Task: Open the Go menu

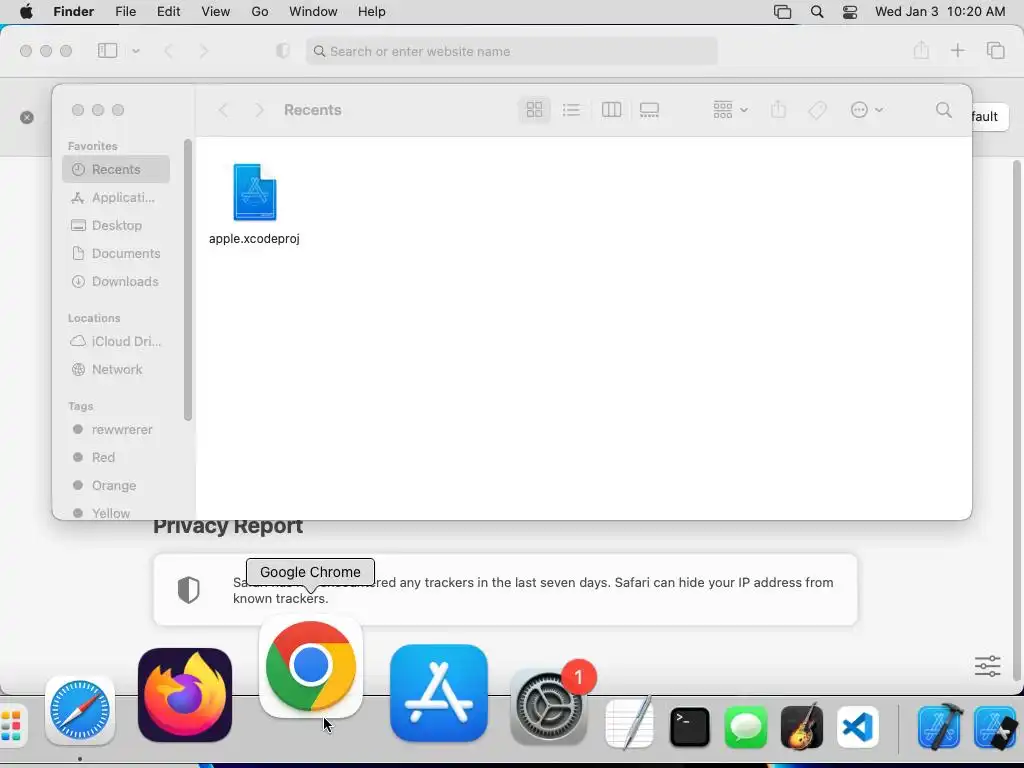Action: tap(260, 12)
